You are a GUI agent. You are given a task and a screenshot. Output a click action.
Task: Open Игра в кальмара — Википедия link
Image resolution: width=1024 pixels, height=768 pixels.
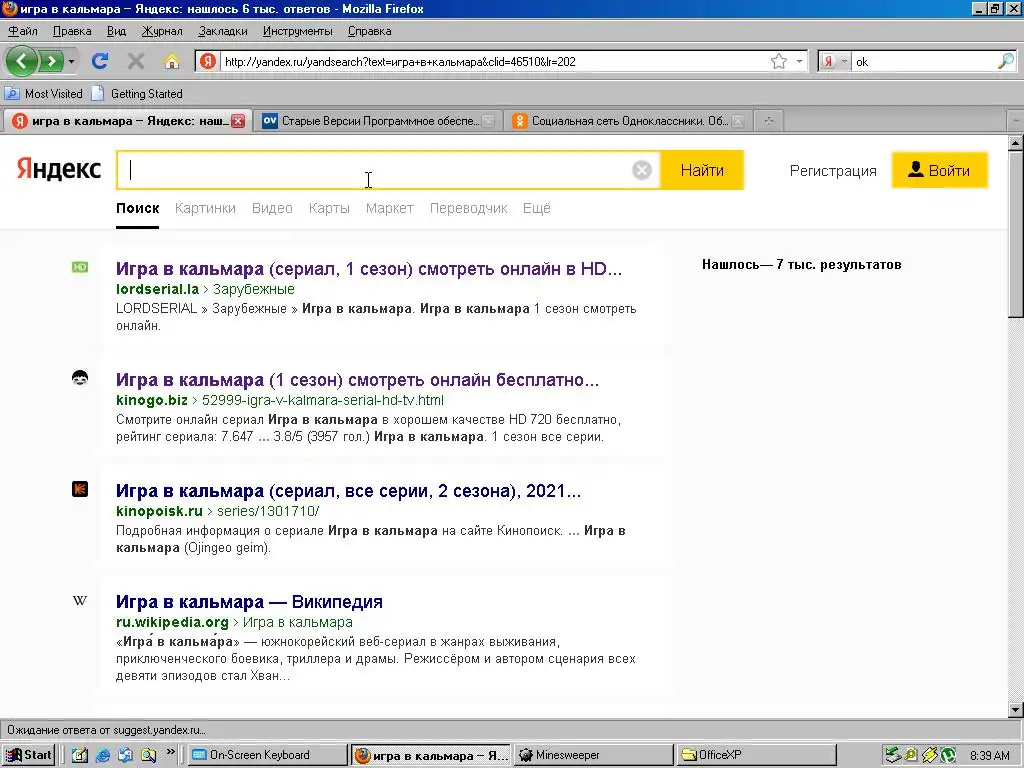(x=249, y=601)
